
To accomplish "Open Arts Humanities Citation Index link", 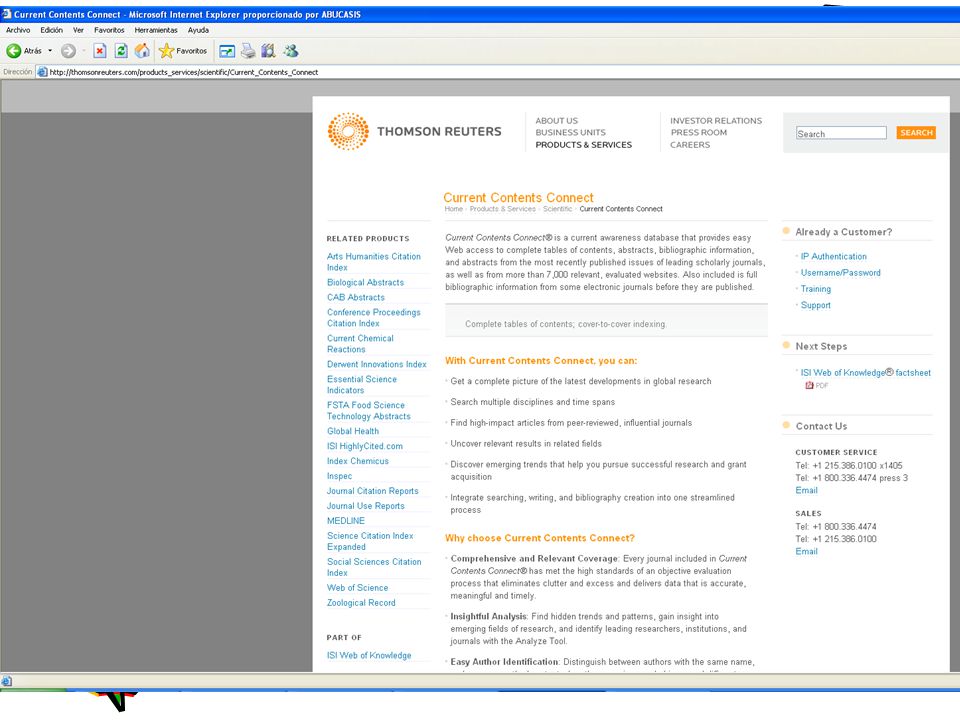I will (373, 262).
